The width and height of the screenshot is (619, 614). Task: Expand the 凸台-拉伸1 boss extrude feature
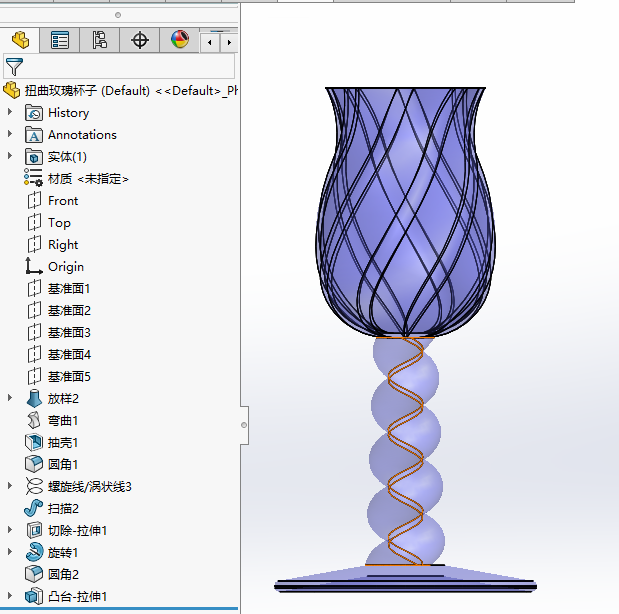pyautogui.click(x=10, y=596)
